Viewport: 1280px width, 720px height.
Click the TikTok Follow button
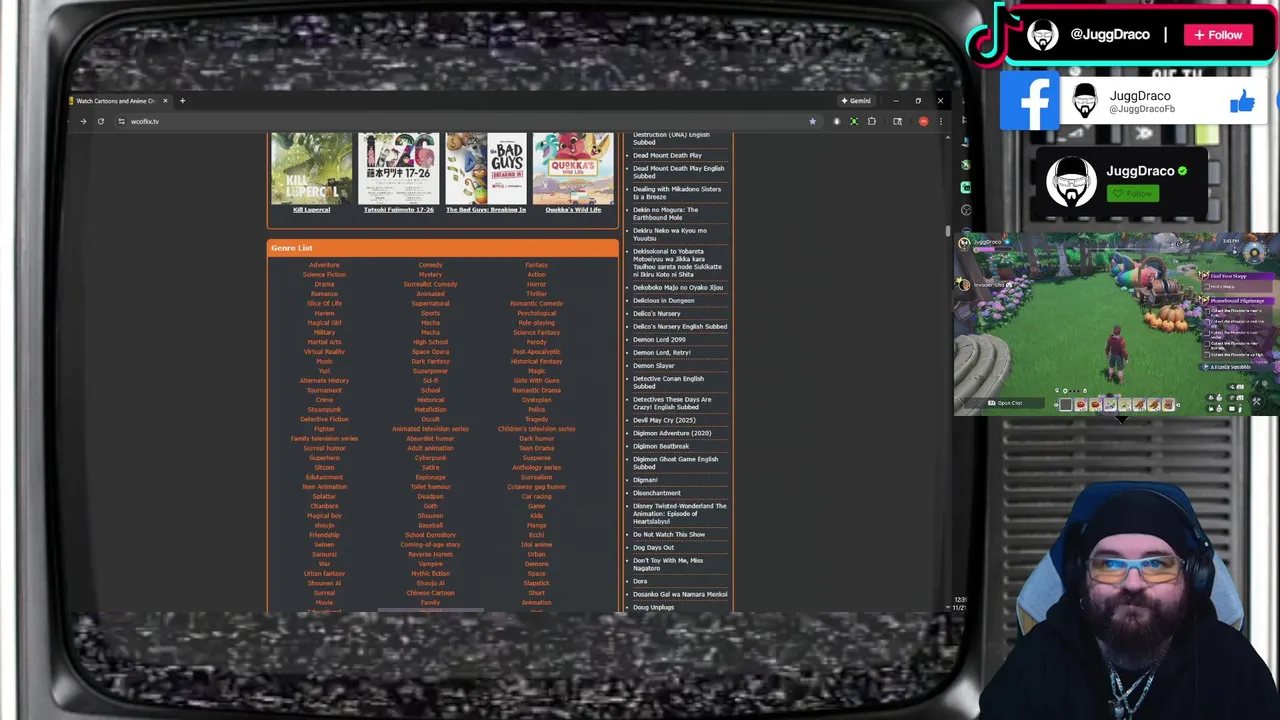[1218, 35]
